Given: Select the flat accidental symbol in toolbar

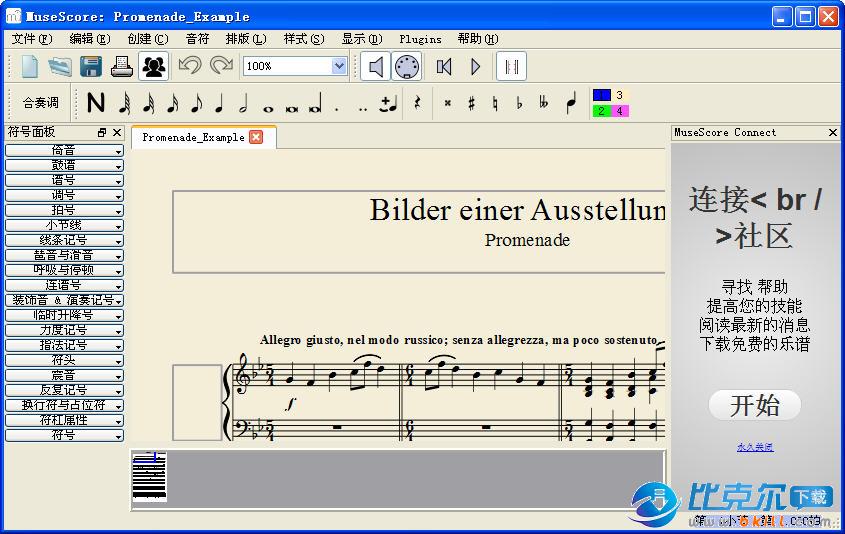Looking at the screenshot, I should [519, 102].
